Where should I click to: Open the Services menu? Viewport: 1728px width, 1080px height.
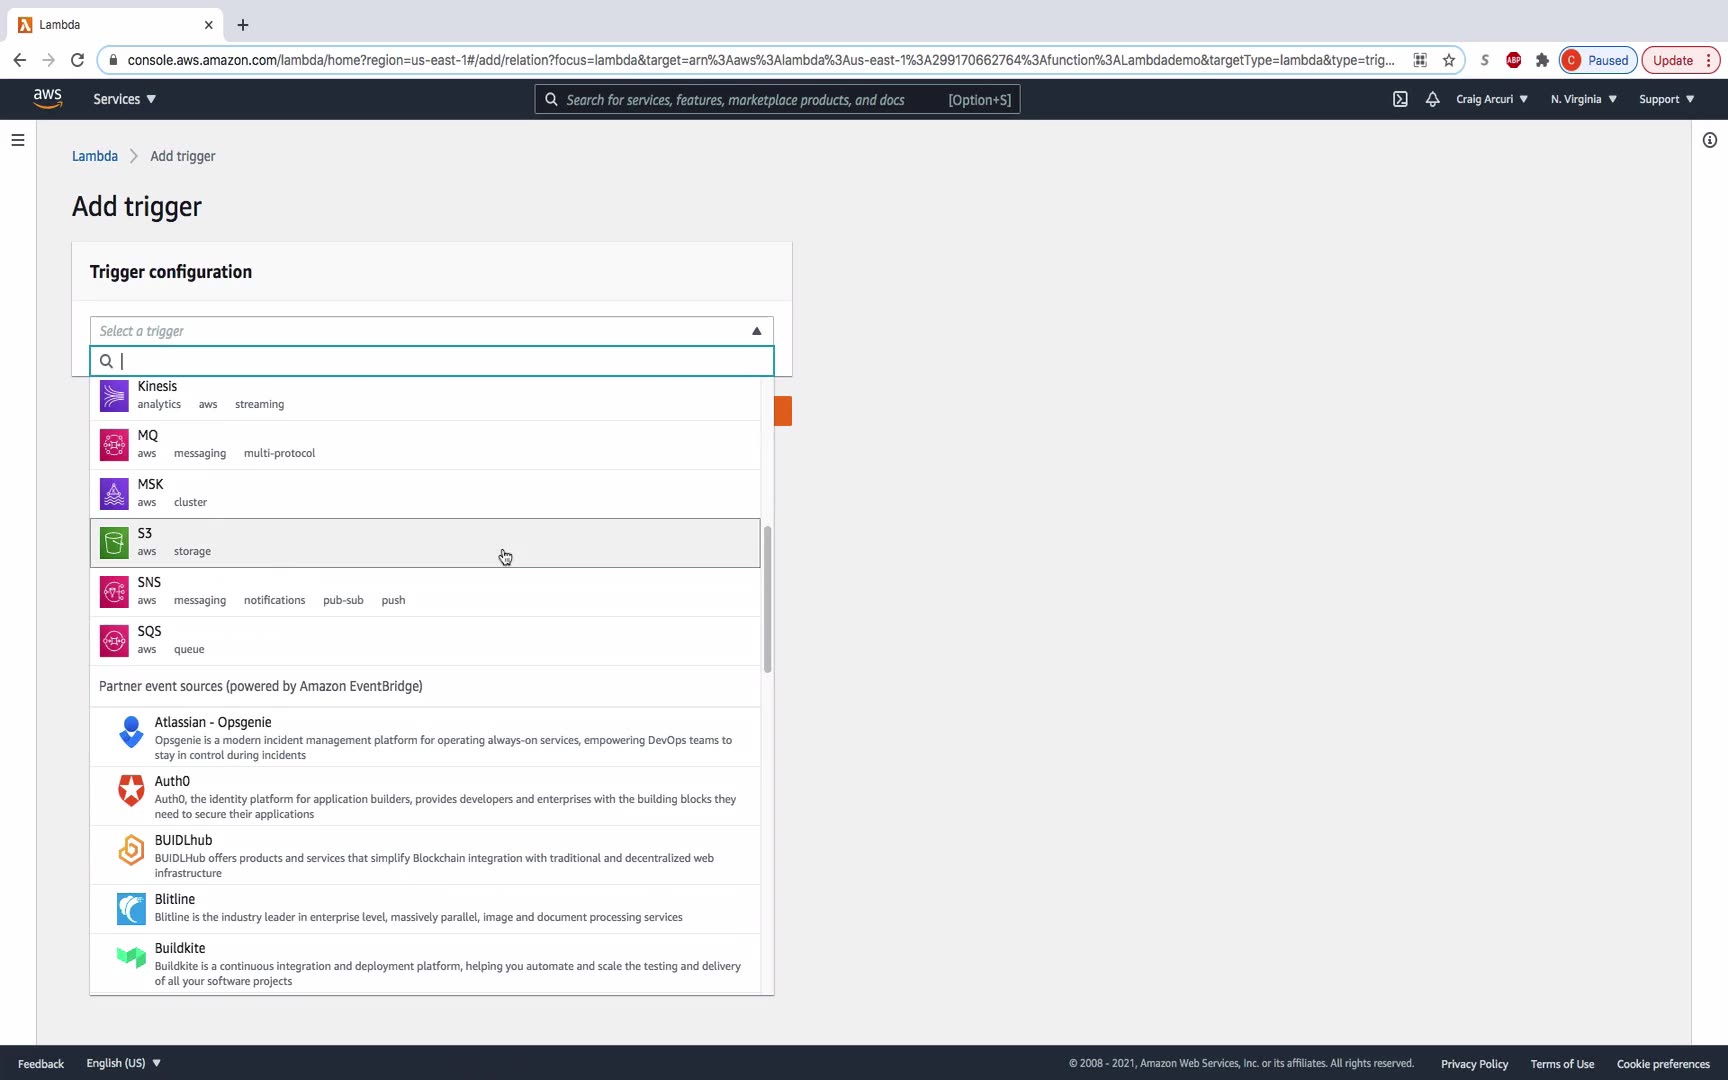point(125,99)
